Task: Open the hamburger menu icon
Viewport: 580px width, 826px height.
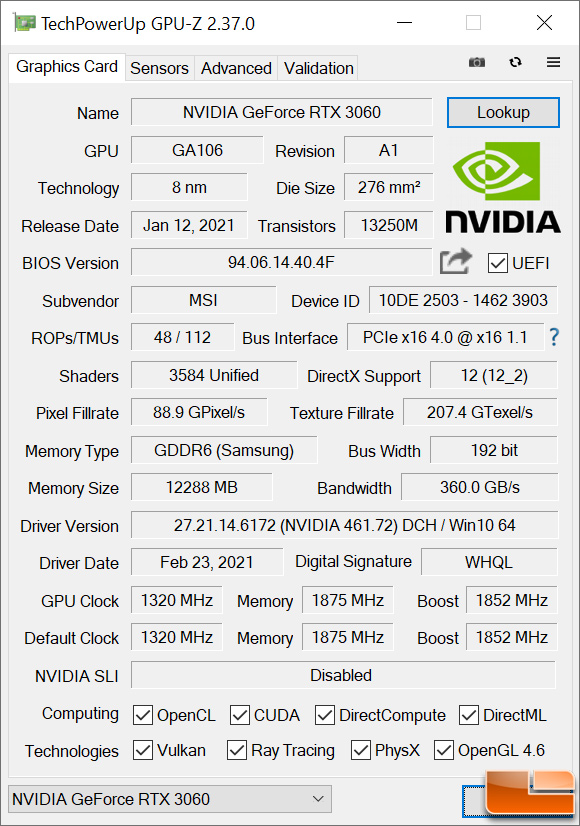Action: pyautogui.click(x=553, y=62)
